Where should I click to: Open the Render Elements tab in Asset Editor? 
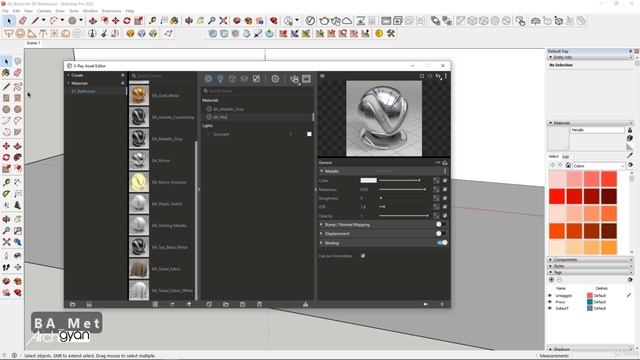click(244, 79)
